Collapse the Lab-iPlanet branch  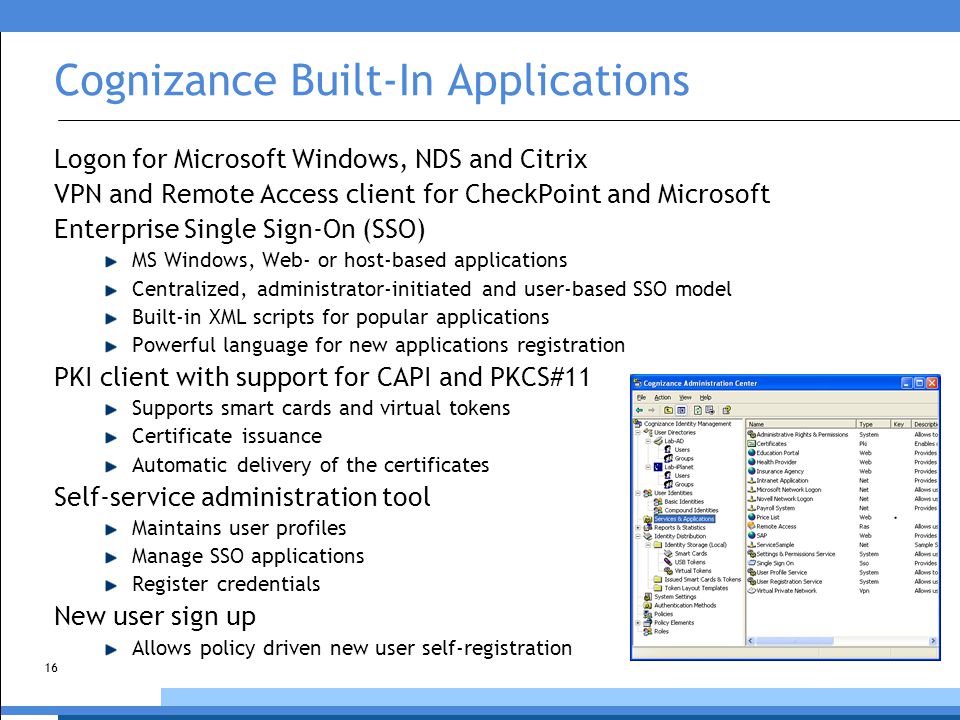tap(648, 467)
